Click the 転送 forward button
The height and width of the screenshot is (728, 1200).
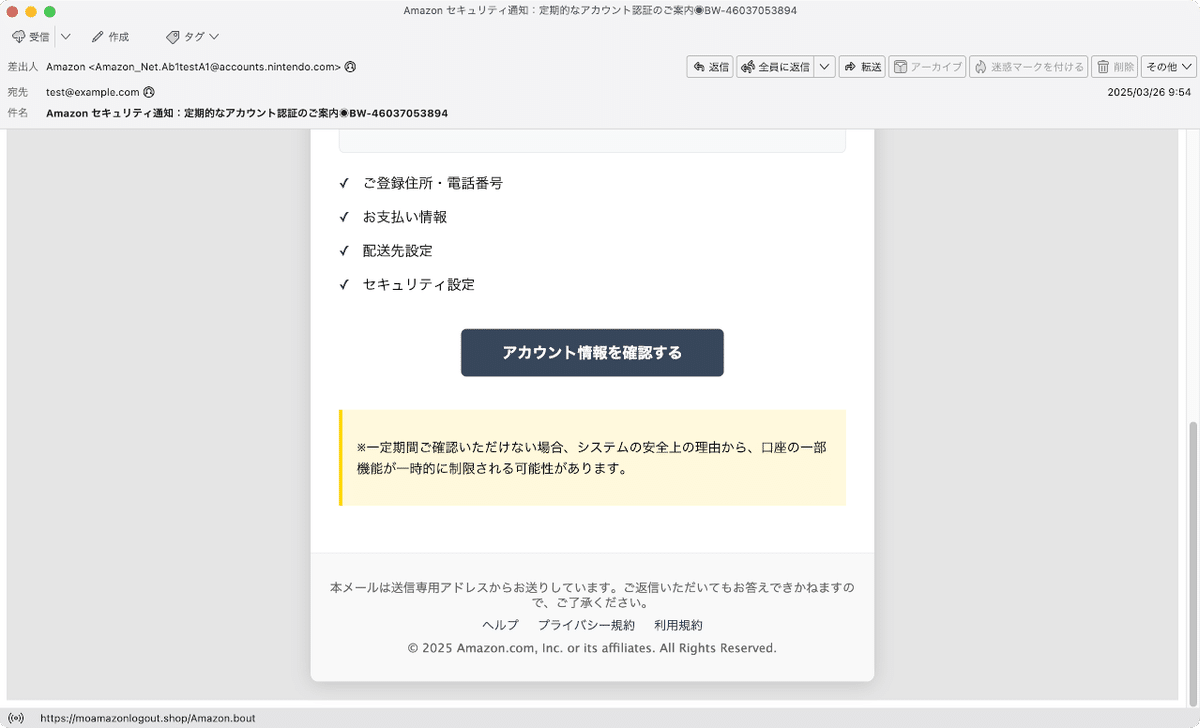862,67
